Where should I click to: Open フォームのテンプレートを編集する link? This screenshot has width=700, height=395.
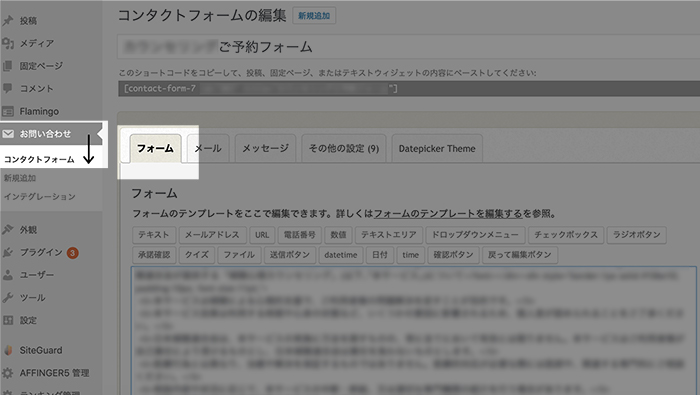click(448, 214)
